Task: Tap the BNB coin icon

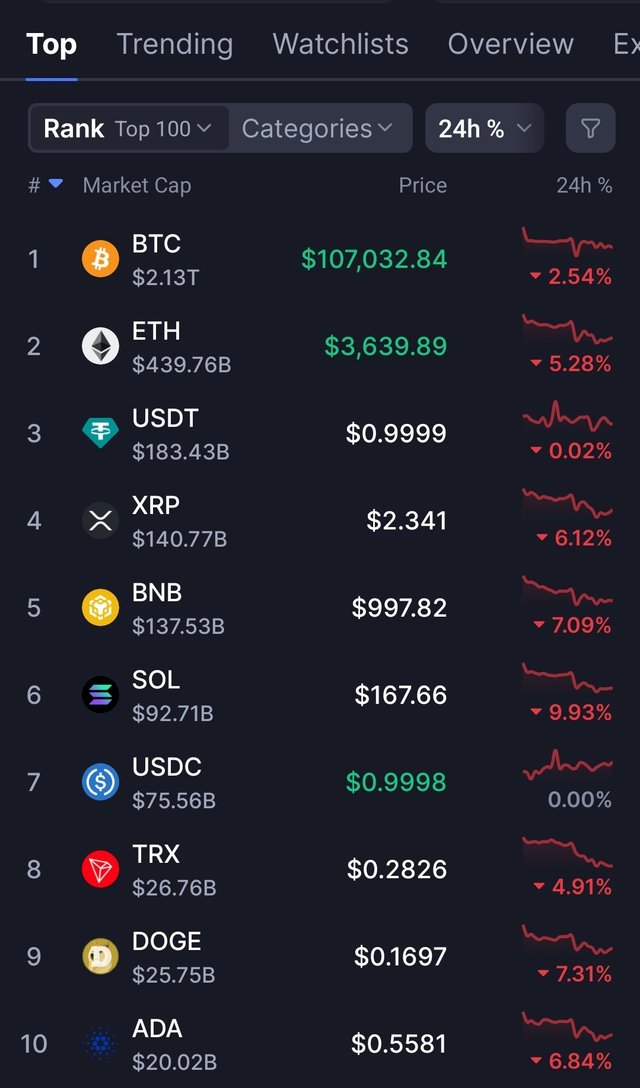Action: coord(100,608)
